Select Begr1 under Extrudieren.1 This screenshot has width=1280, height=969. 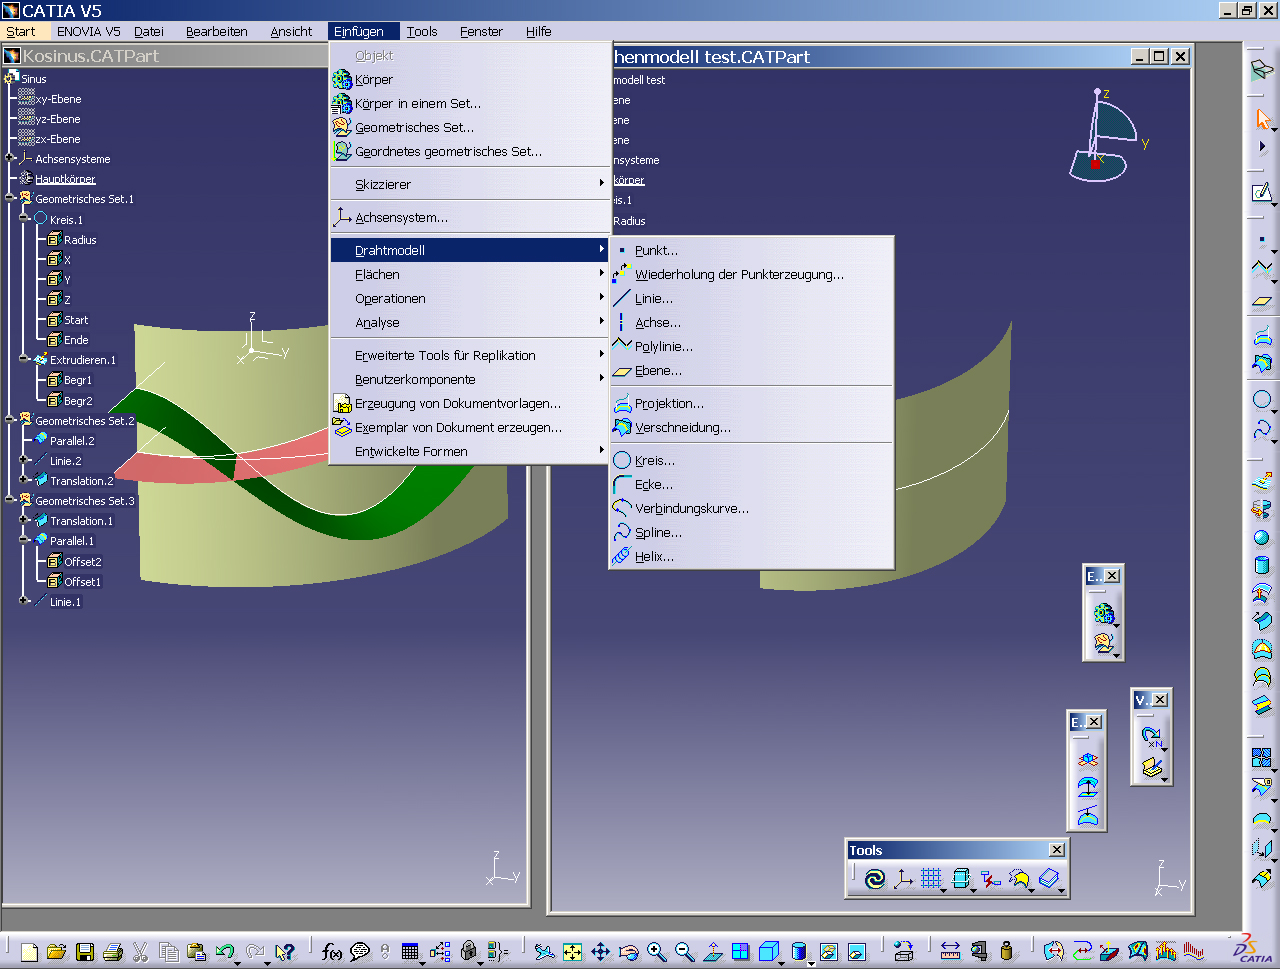(78, 380)
